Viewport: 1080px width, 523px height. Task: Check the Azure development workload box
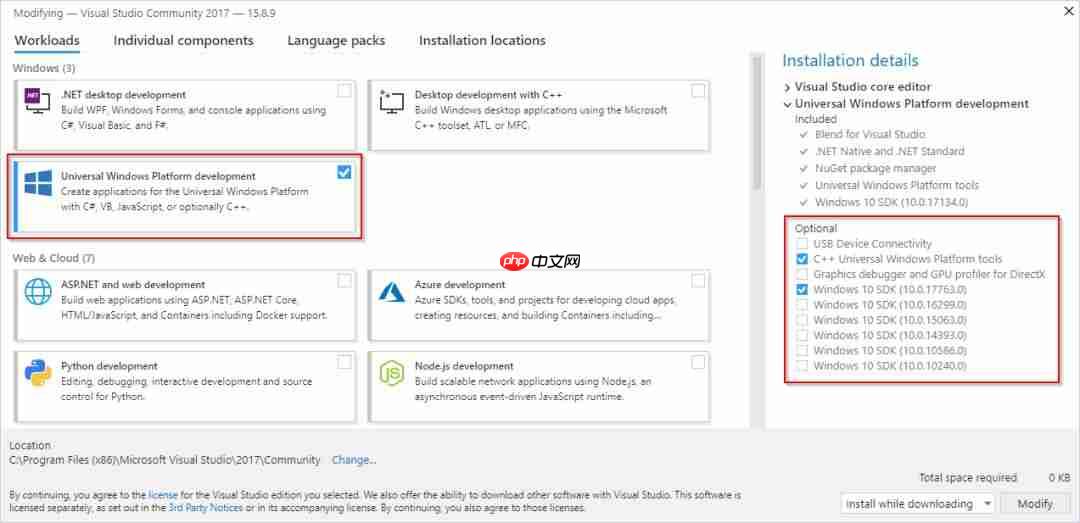click(698, 280)
